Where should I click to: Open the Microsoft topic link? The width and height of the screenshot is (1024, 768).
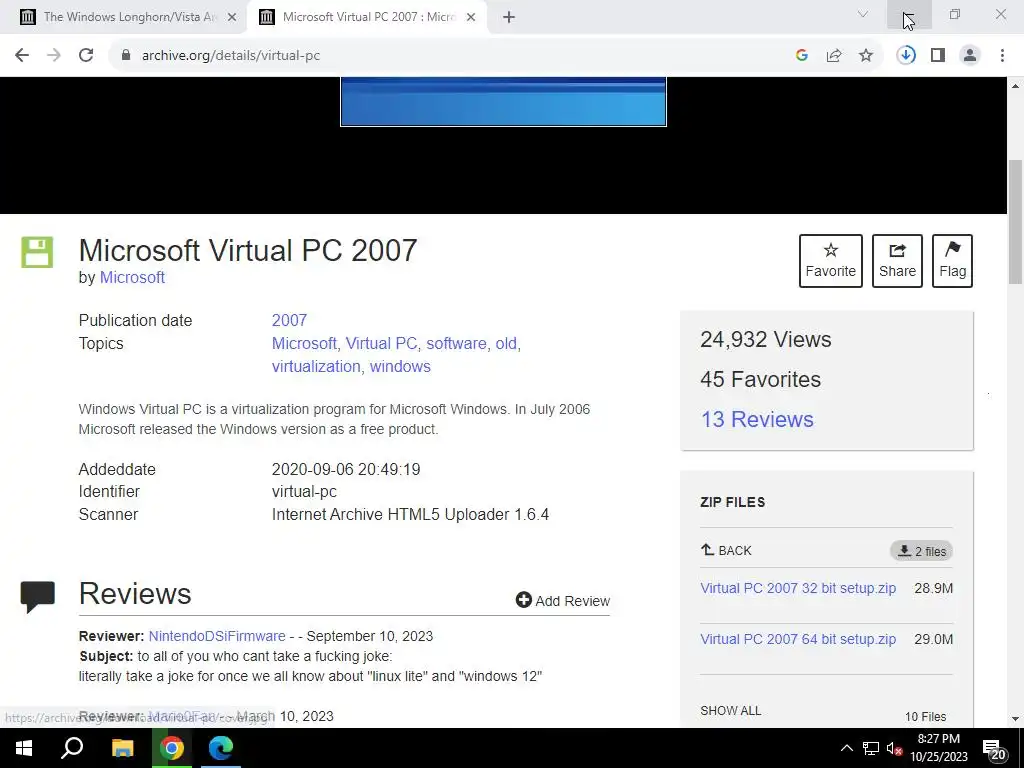(304, 344)
